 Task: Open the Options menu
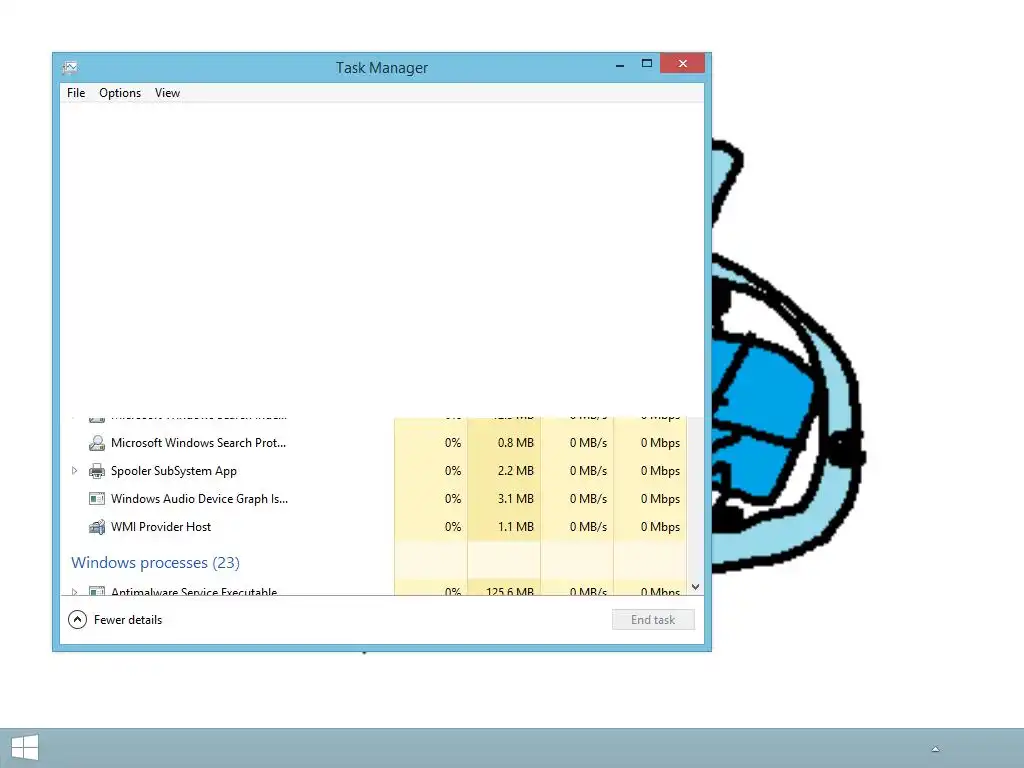(x=120, y=93)
